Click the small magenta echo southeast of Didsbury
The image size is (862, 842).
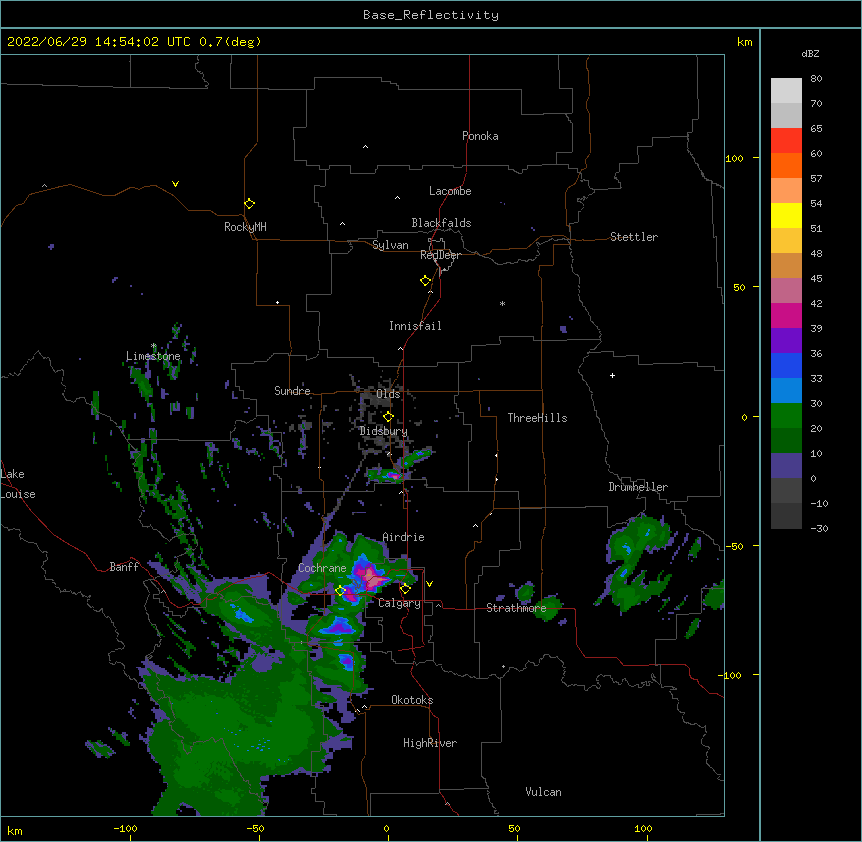click(393, 475)
